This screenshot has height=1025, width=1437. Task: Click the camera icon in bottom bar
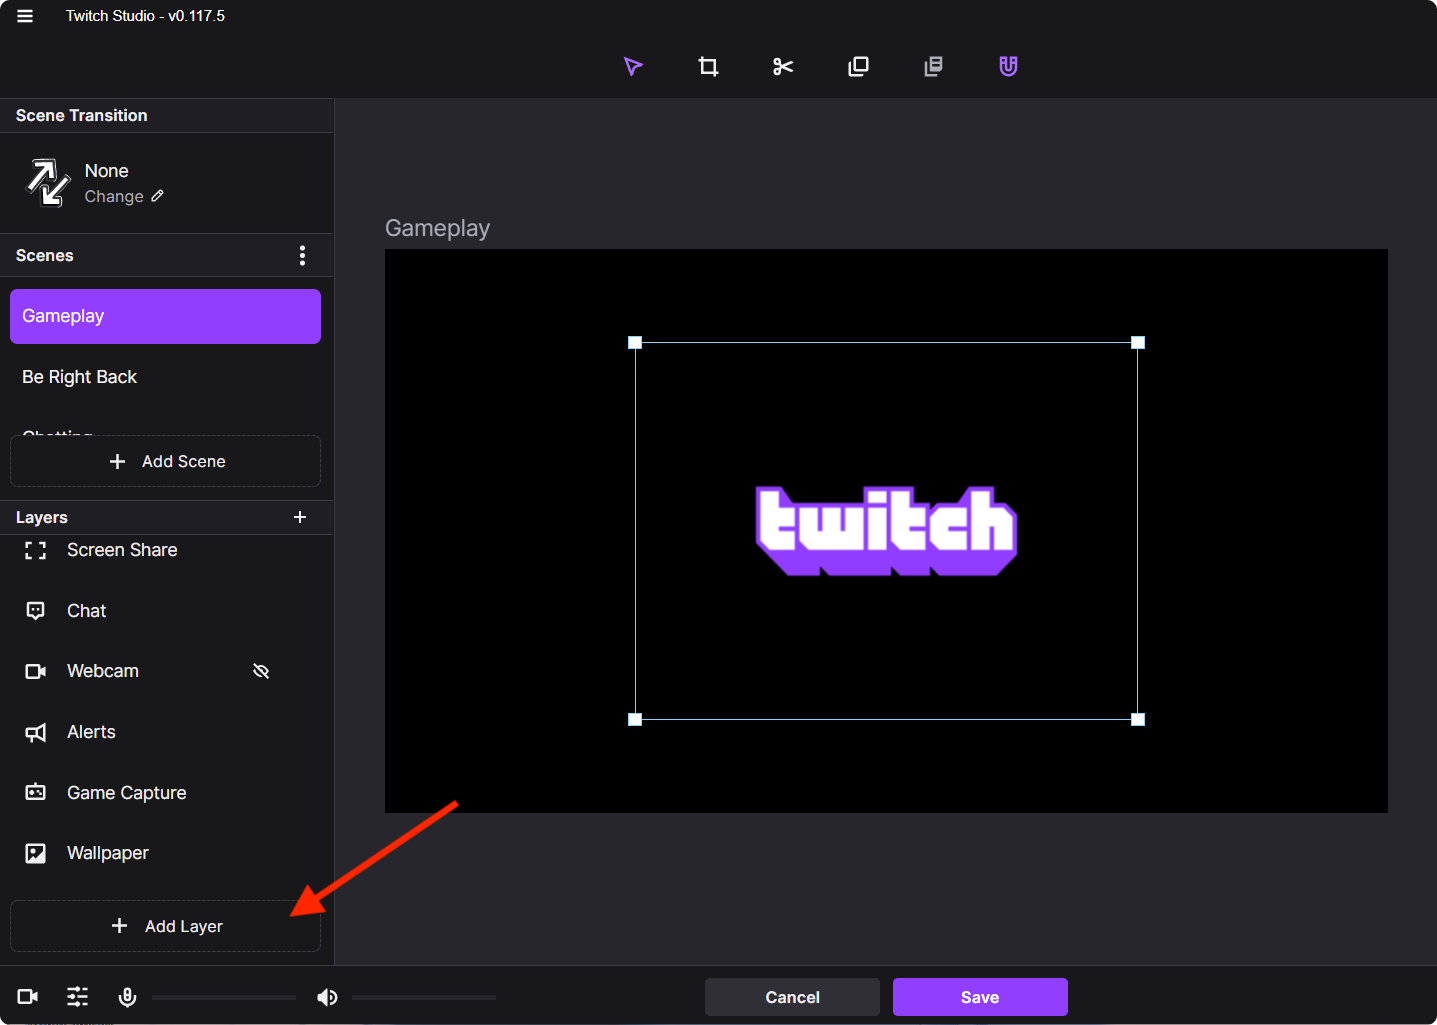tap(28, 996)
